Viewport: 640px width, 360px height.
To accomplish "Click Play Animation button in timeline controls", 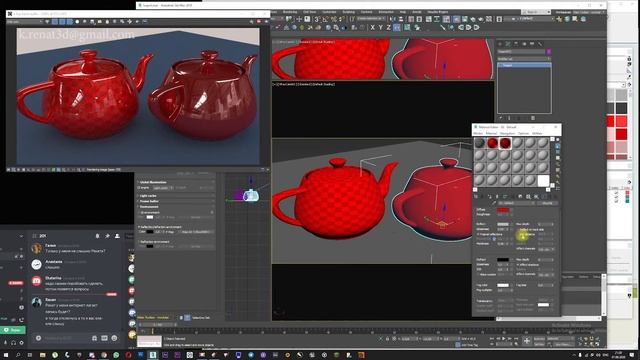I will tap(504, 338).
